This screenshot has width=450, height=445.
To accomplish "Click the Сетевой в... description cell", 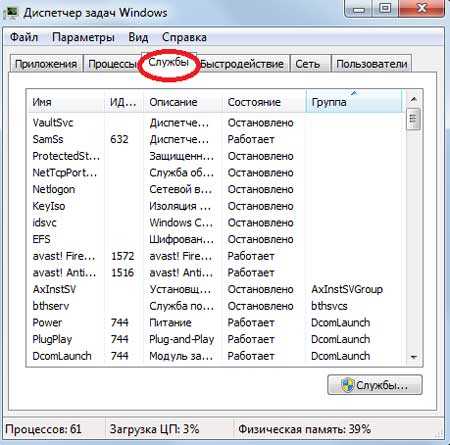I will (x=181, y=189).
